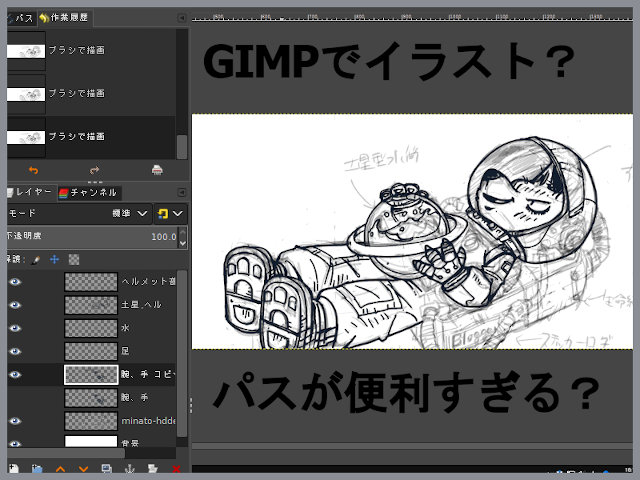This screenshot has width=640, height=480.
Task: Click the astronaut cat's helmet on the canvas
Action: (531, 199)
